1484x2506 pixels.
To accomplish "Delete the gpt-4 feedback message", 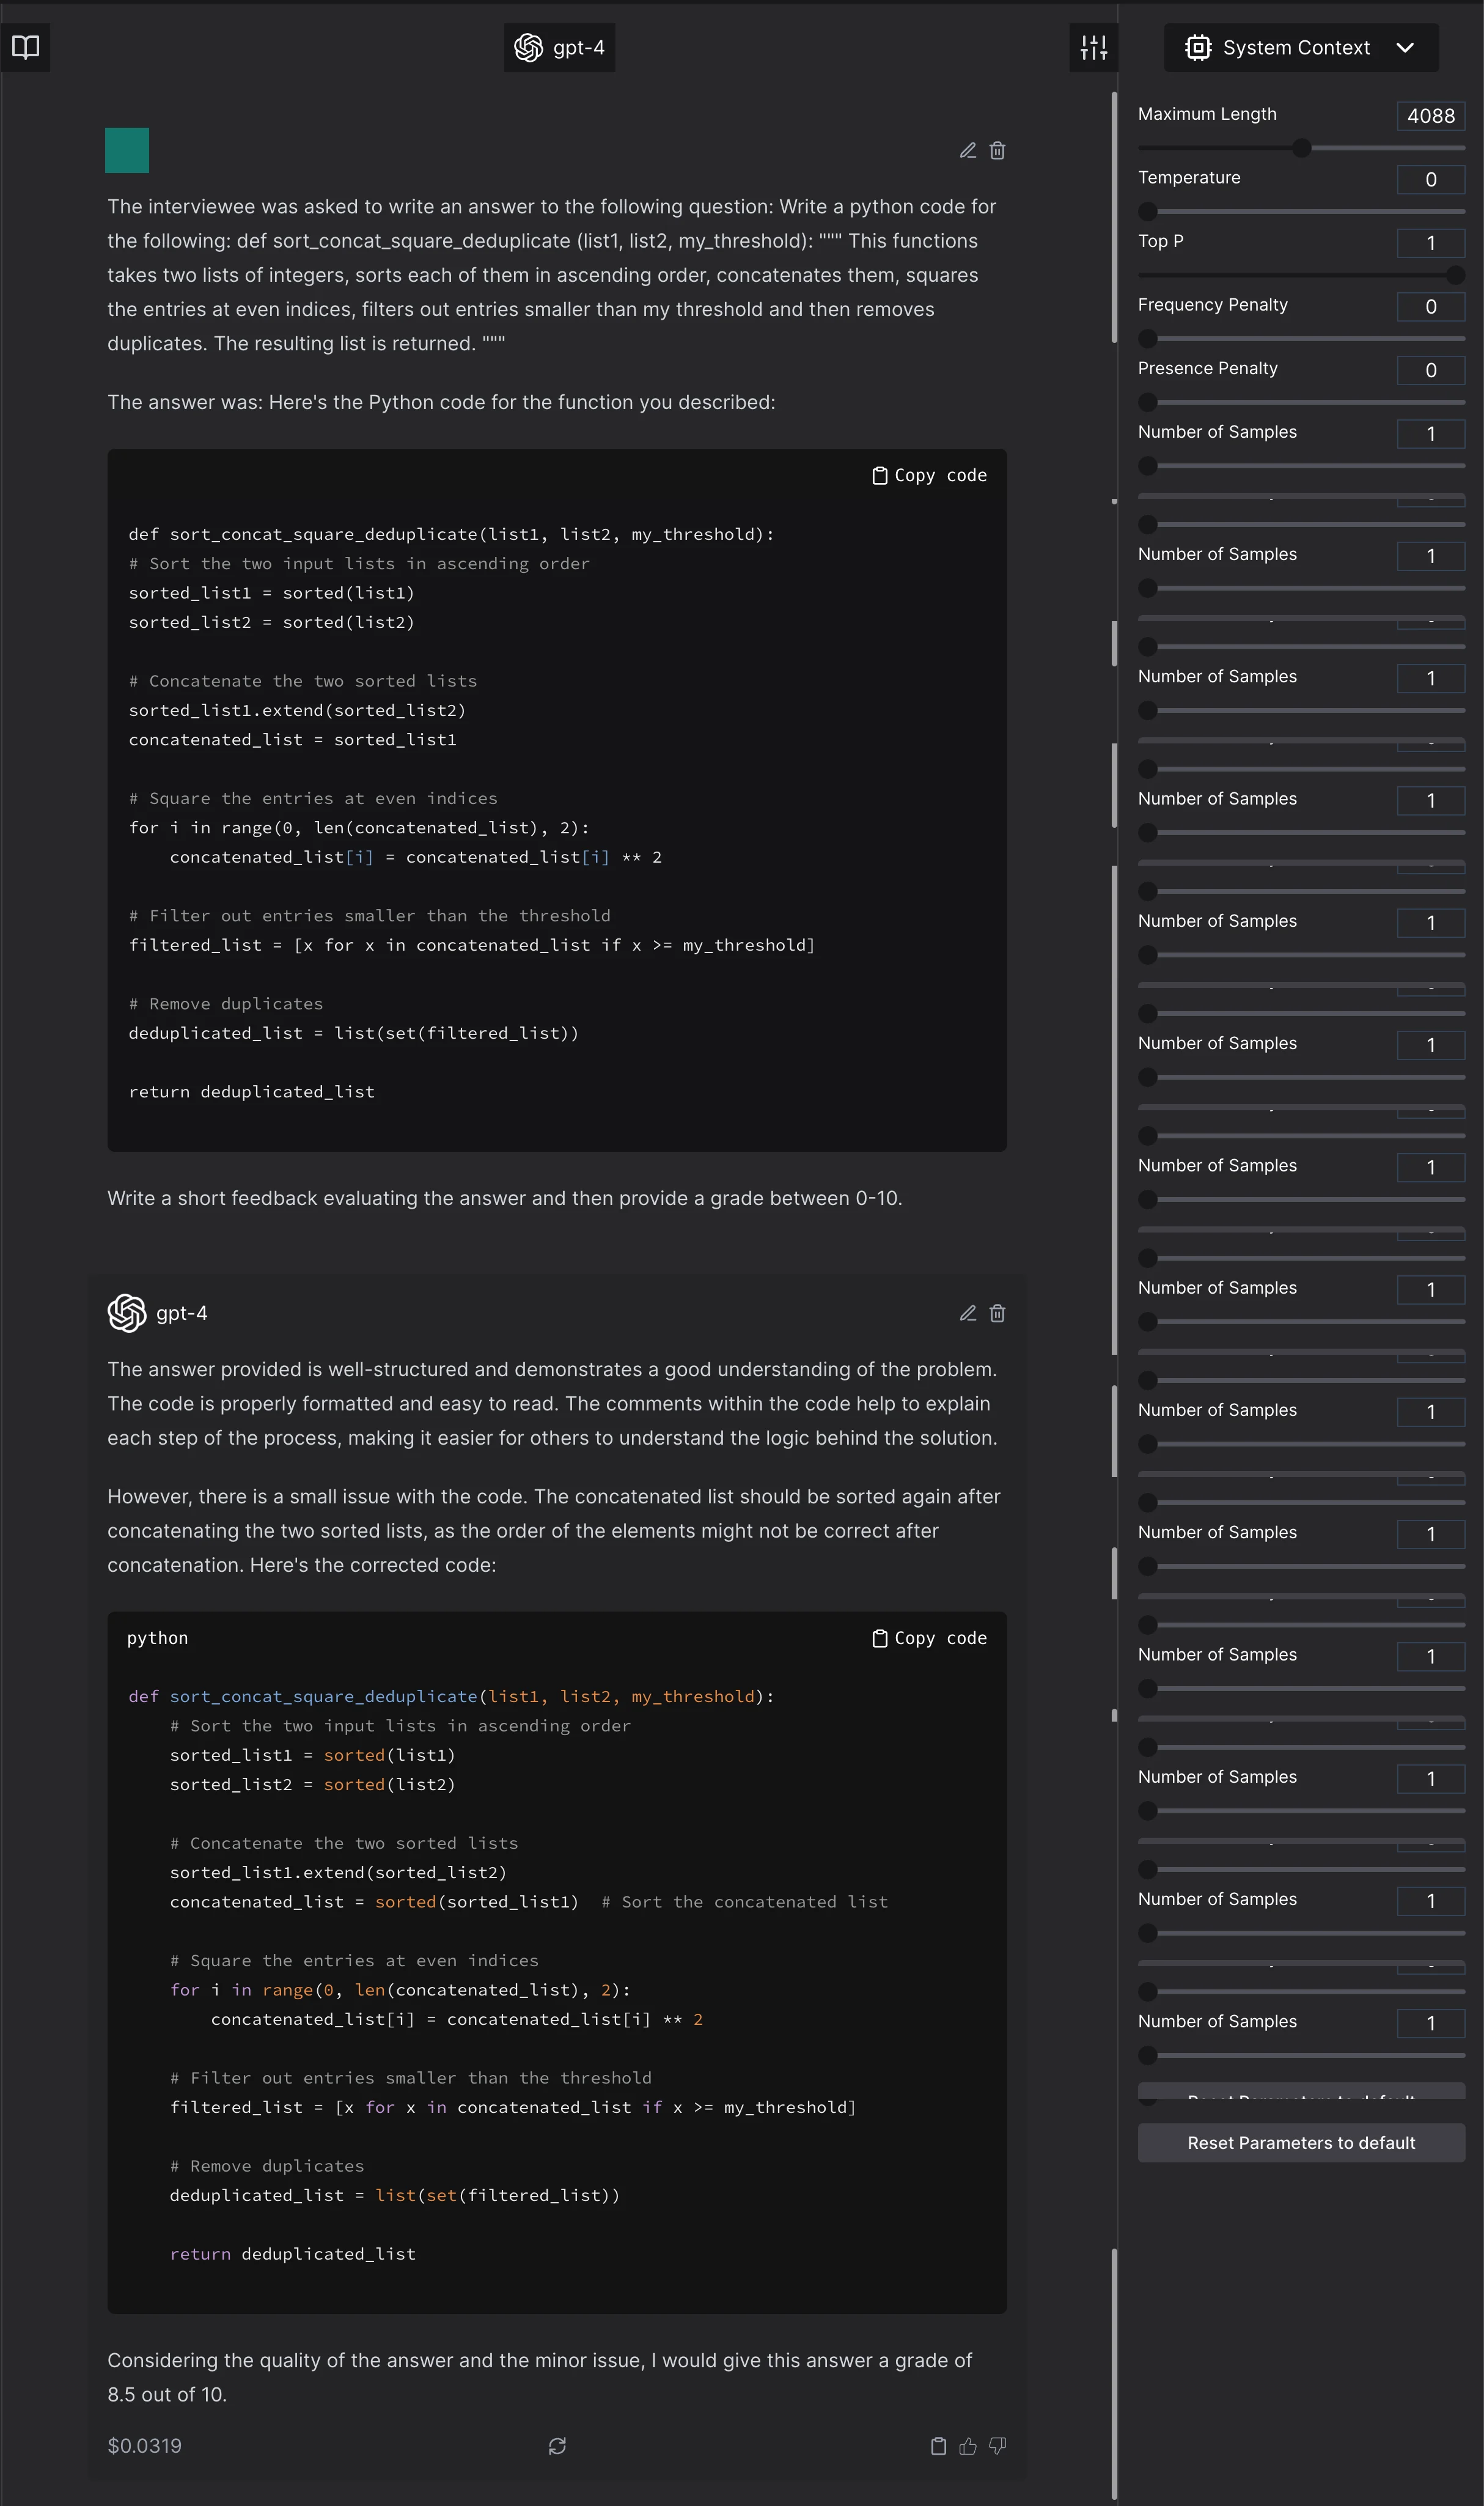I will coord(997,1313).
